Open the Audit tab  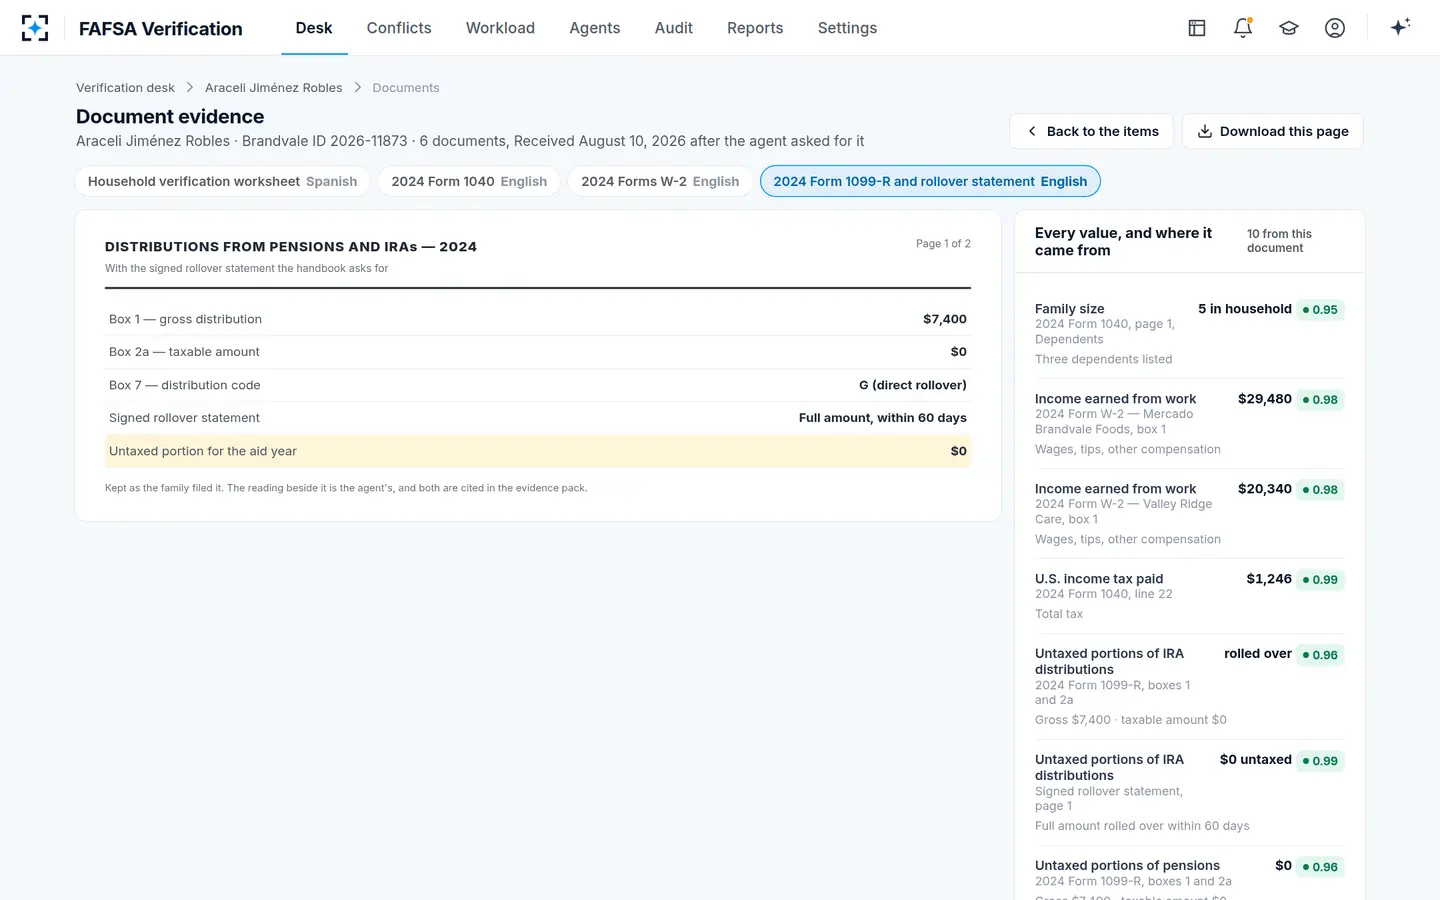(674, 28)
